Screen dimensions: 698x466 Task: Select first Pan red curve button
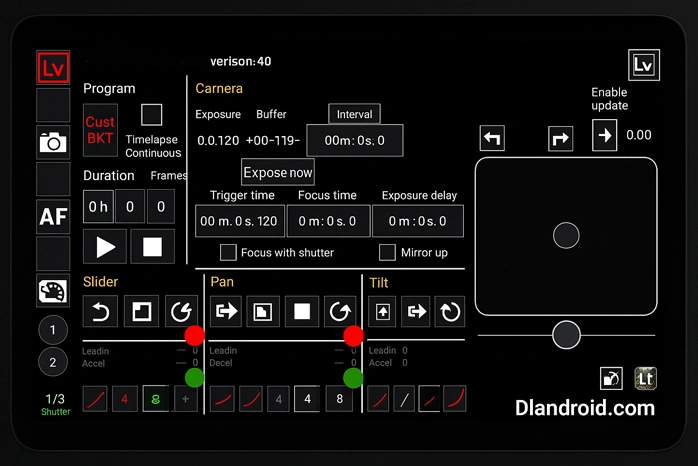pyautogui.click(x=222, y=399)
